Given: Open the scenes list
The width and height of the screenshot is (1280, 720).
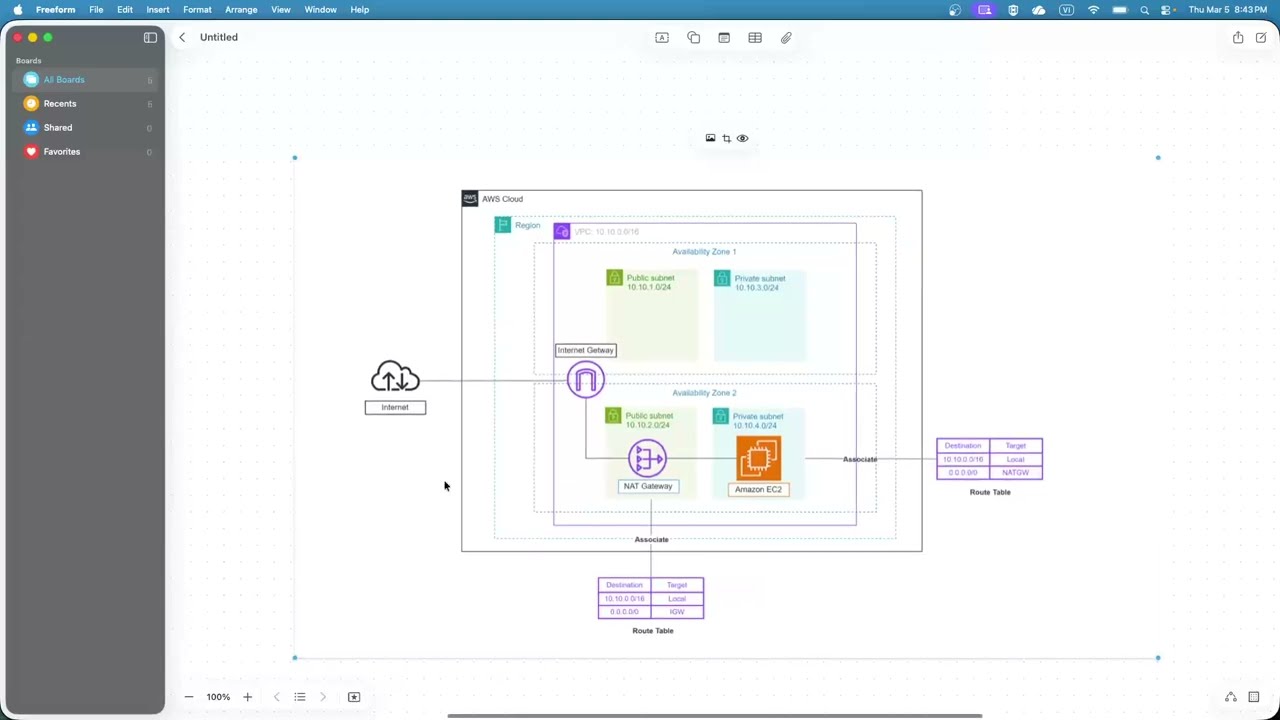Looking at the screenshot, I should tap(299, 697).
